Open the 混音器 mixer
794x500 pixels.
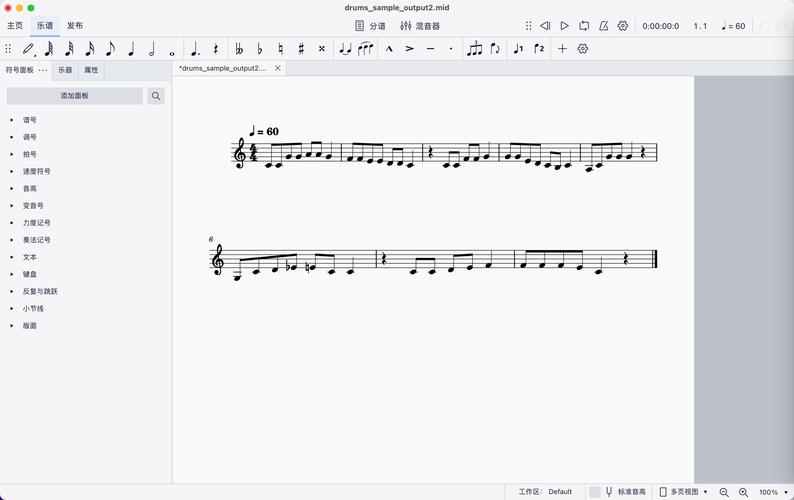420,26
